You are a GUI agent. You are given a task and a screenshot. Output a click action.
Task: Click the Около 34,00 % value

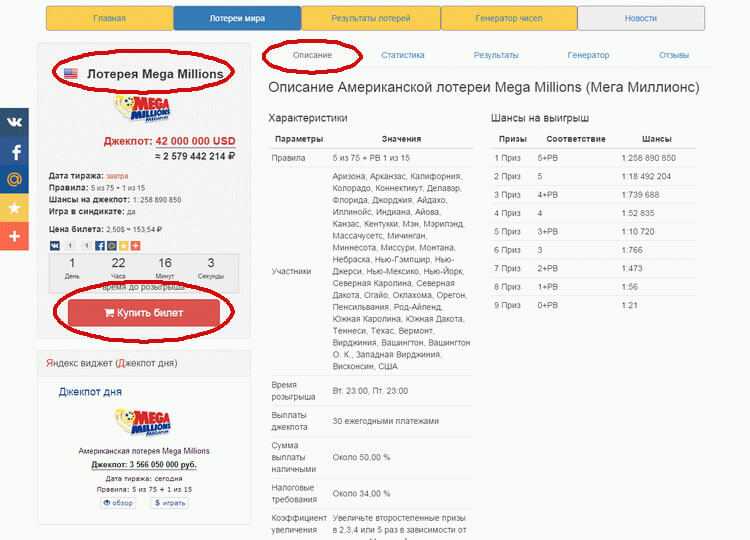361,493
